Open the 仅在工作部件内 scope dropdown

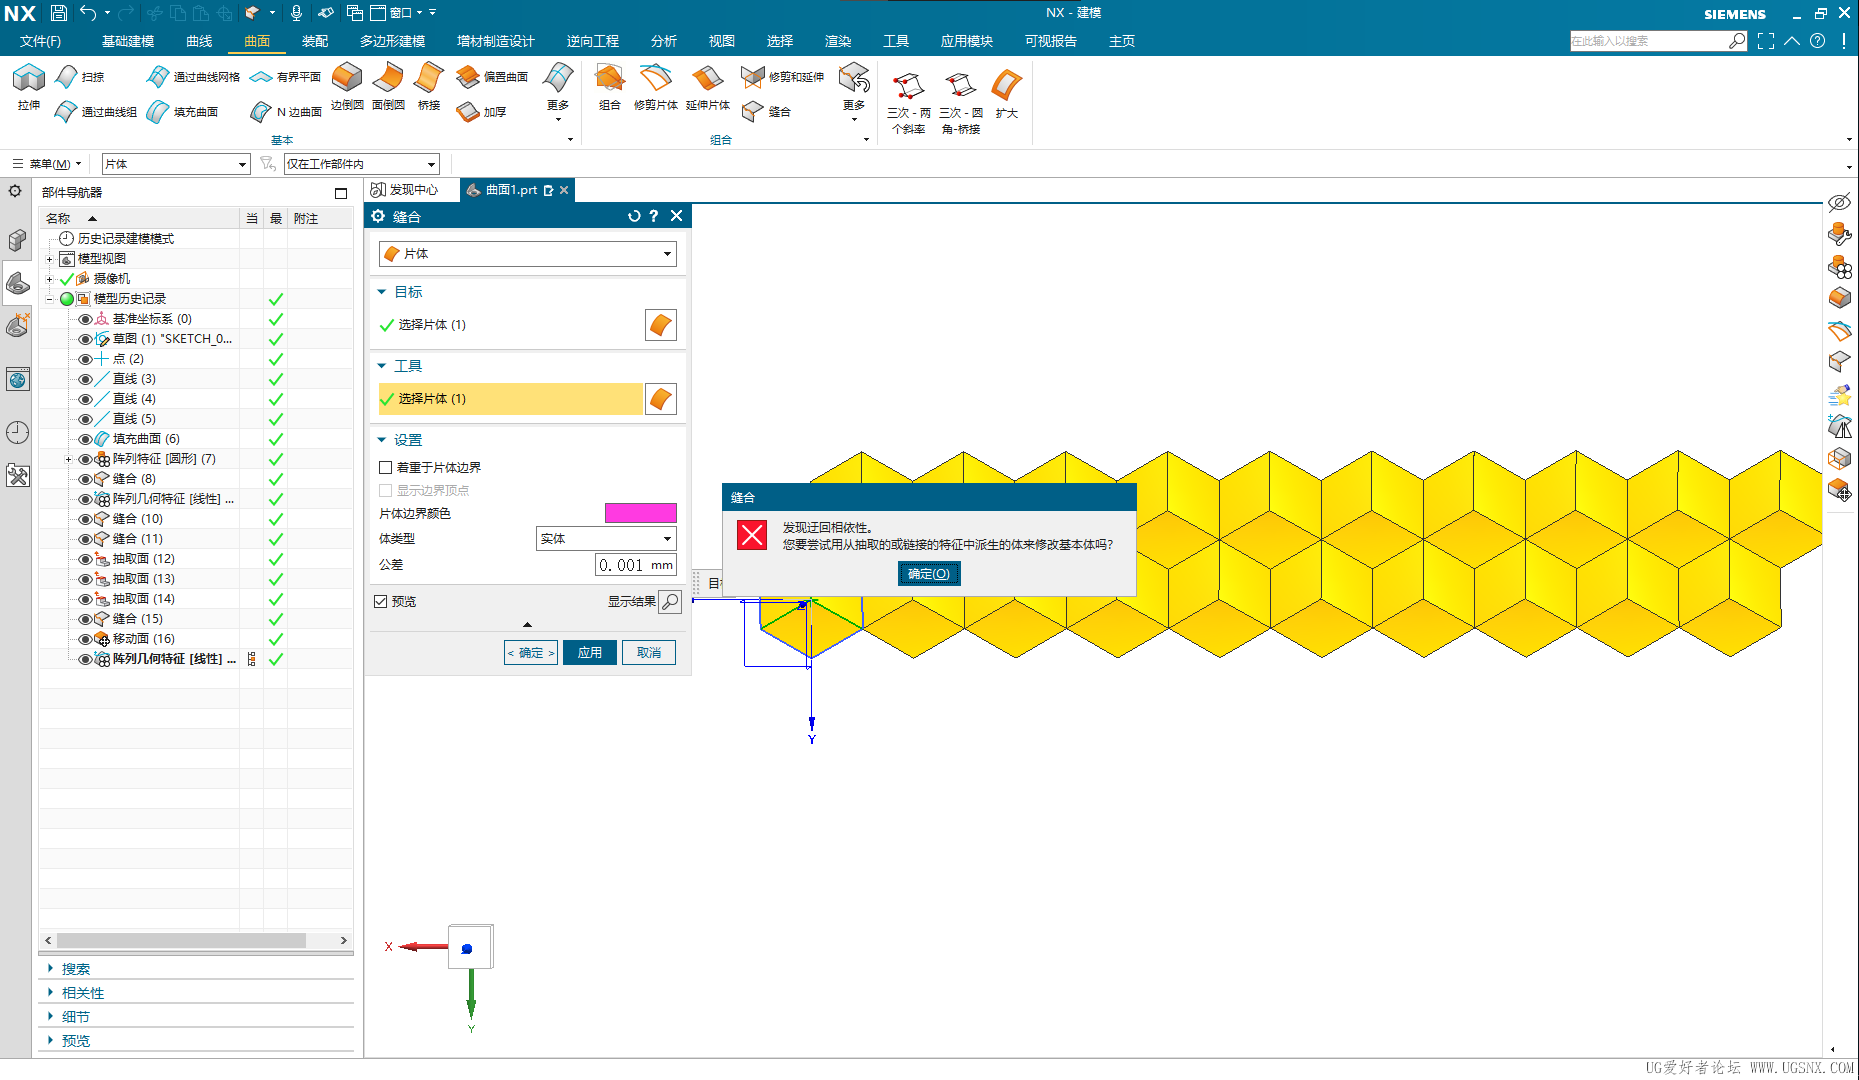[x=362, y=164]
